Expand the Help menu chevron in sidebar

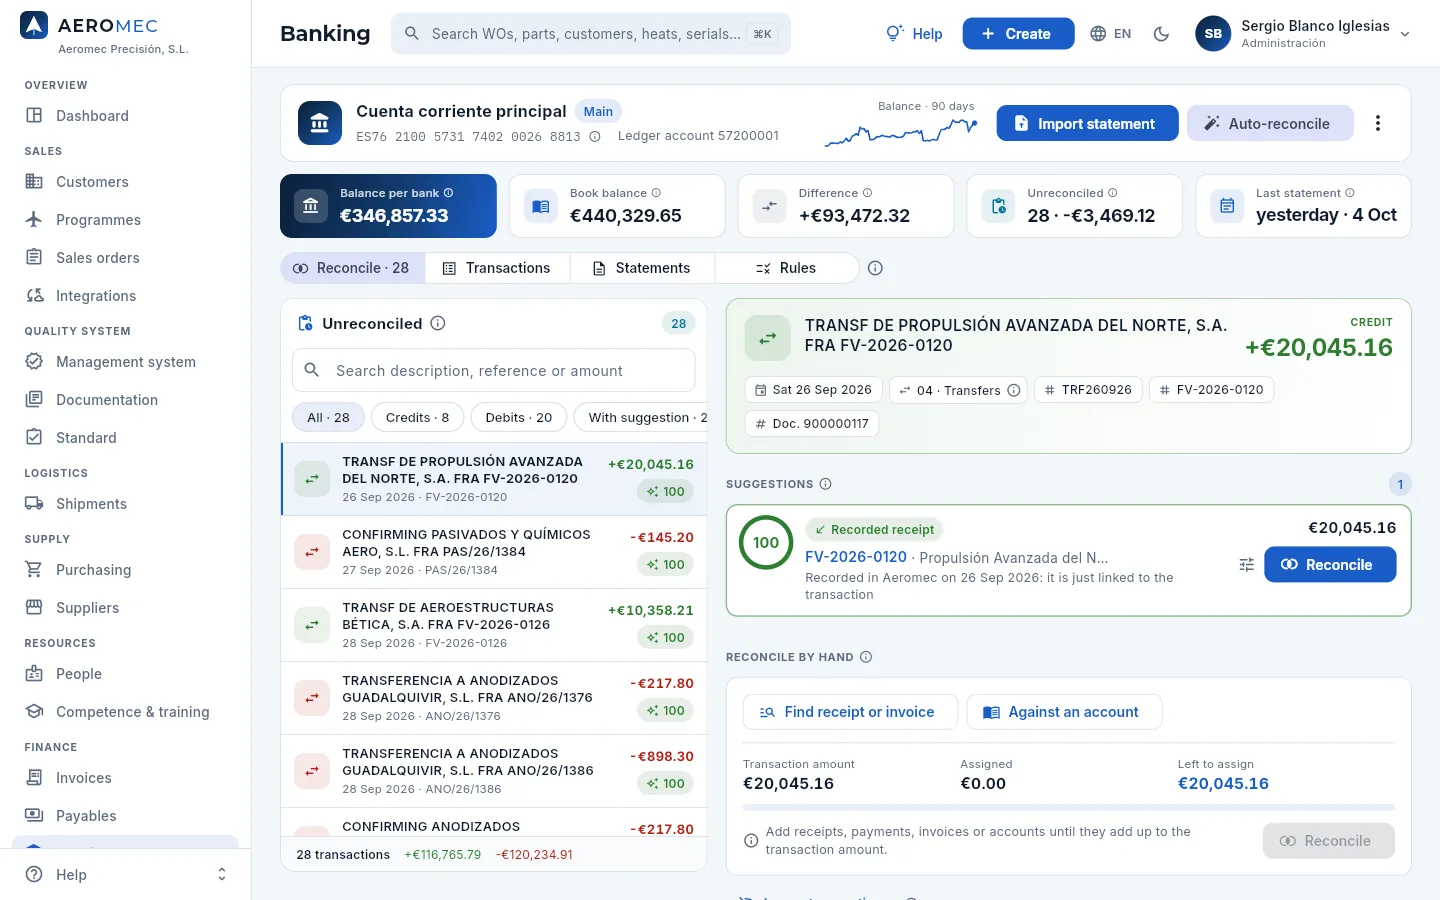pyautogui.click(x=222, y=874)
